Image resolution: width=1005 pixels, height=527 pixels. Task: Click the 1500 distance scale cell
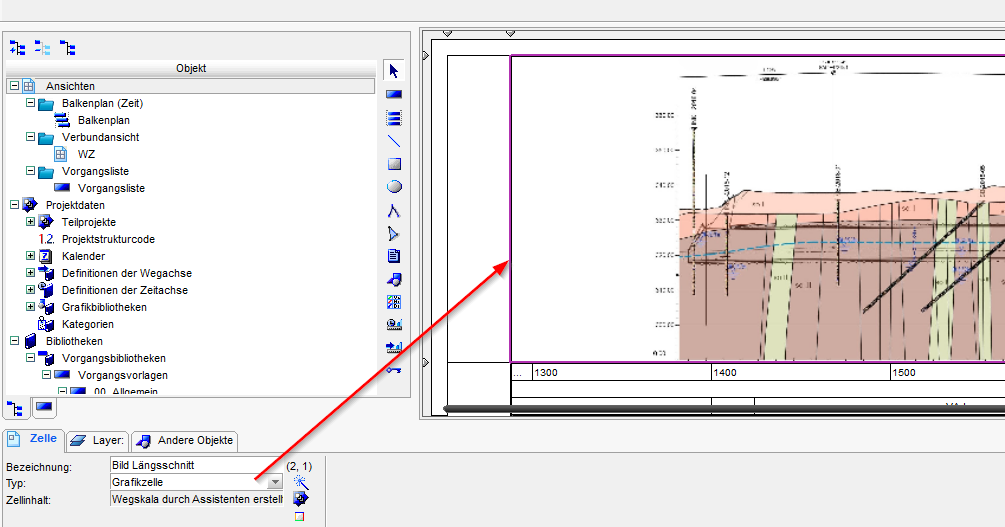(x=948, y=372)
